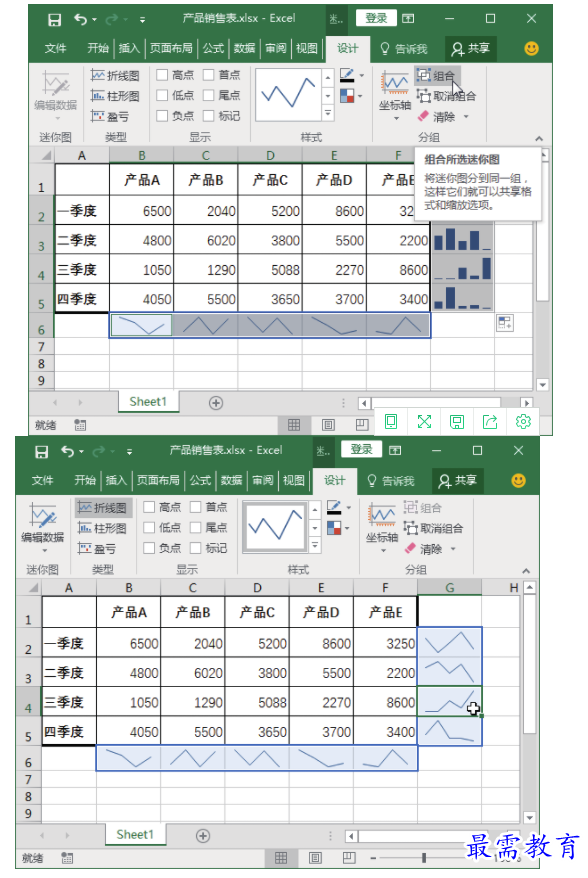Toggle 负点 checkbox in top window

click(x=162, y=116)
